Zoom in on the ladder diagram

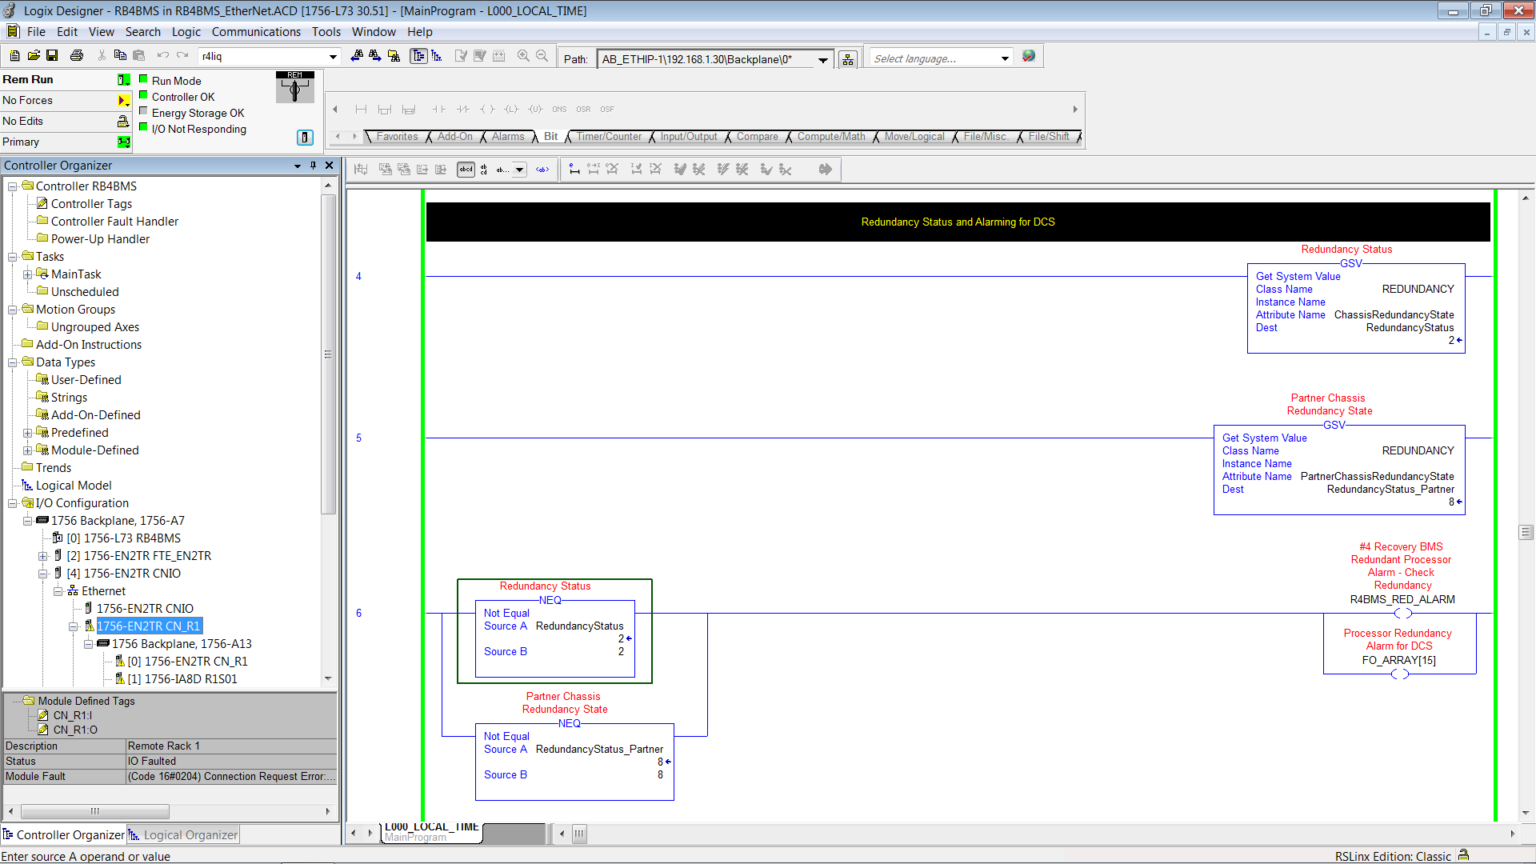point(524,57)
